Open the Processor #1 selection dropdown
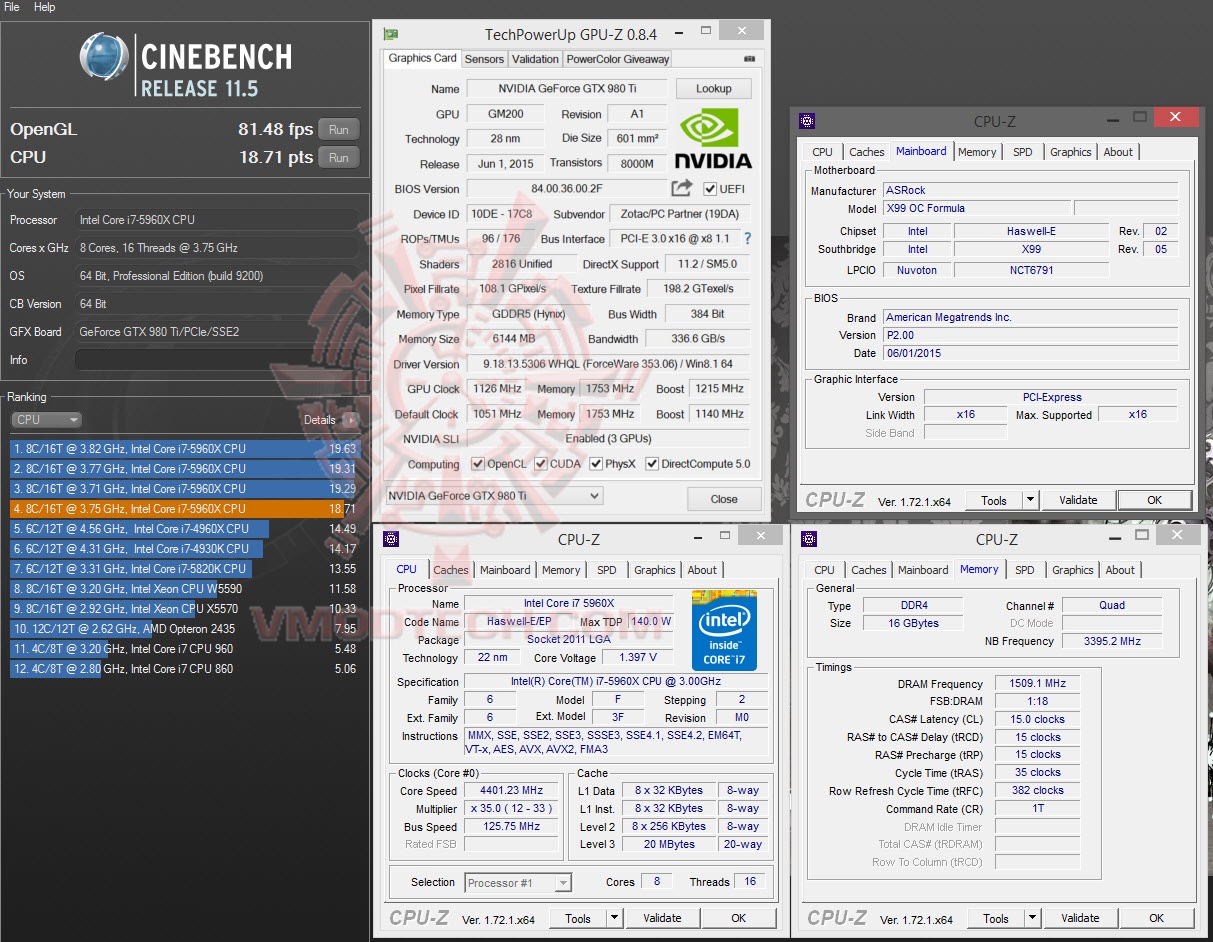The height and width of the screenshot is (942, 1213). [x=518, y=882]
